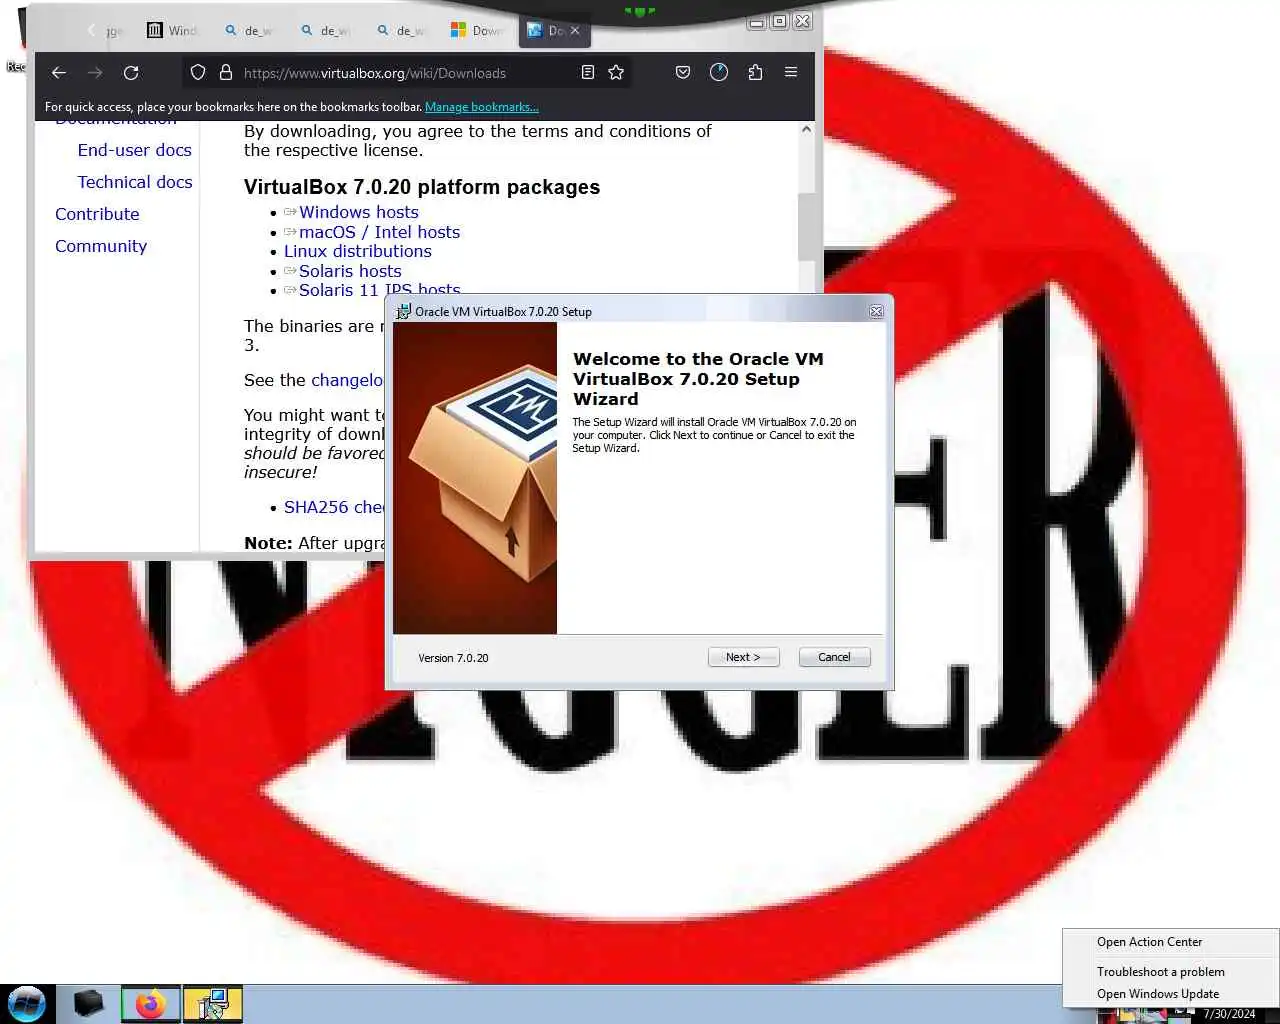Viewport: 1280px width, 1024px height.
Task: Minimize the Firefox window
Action: coord(757,21)
